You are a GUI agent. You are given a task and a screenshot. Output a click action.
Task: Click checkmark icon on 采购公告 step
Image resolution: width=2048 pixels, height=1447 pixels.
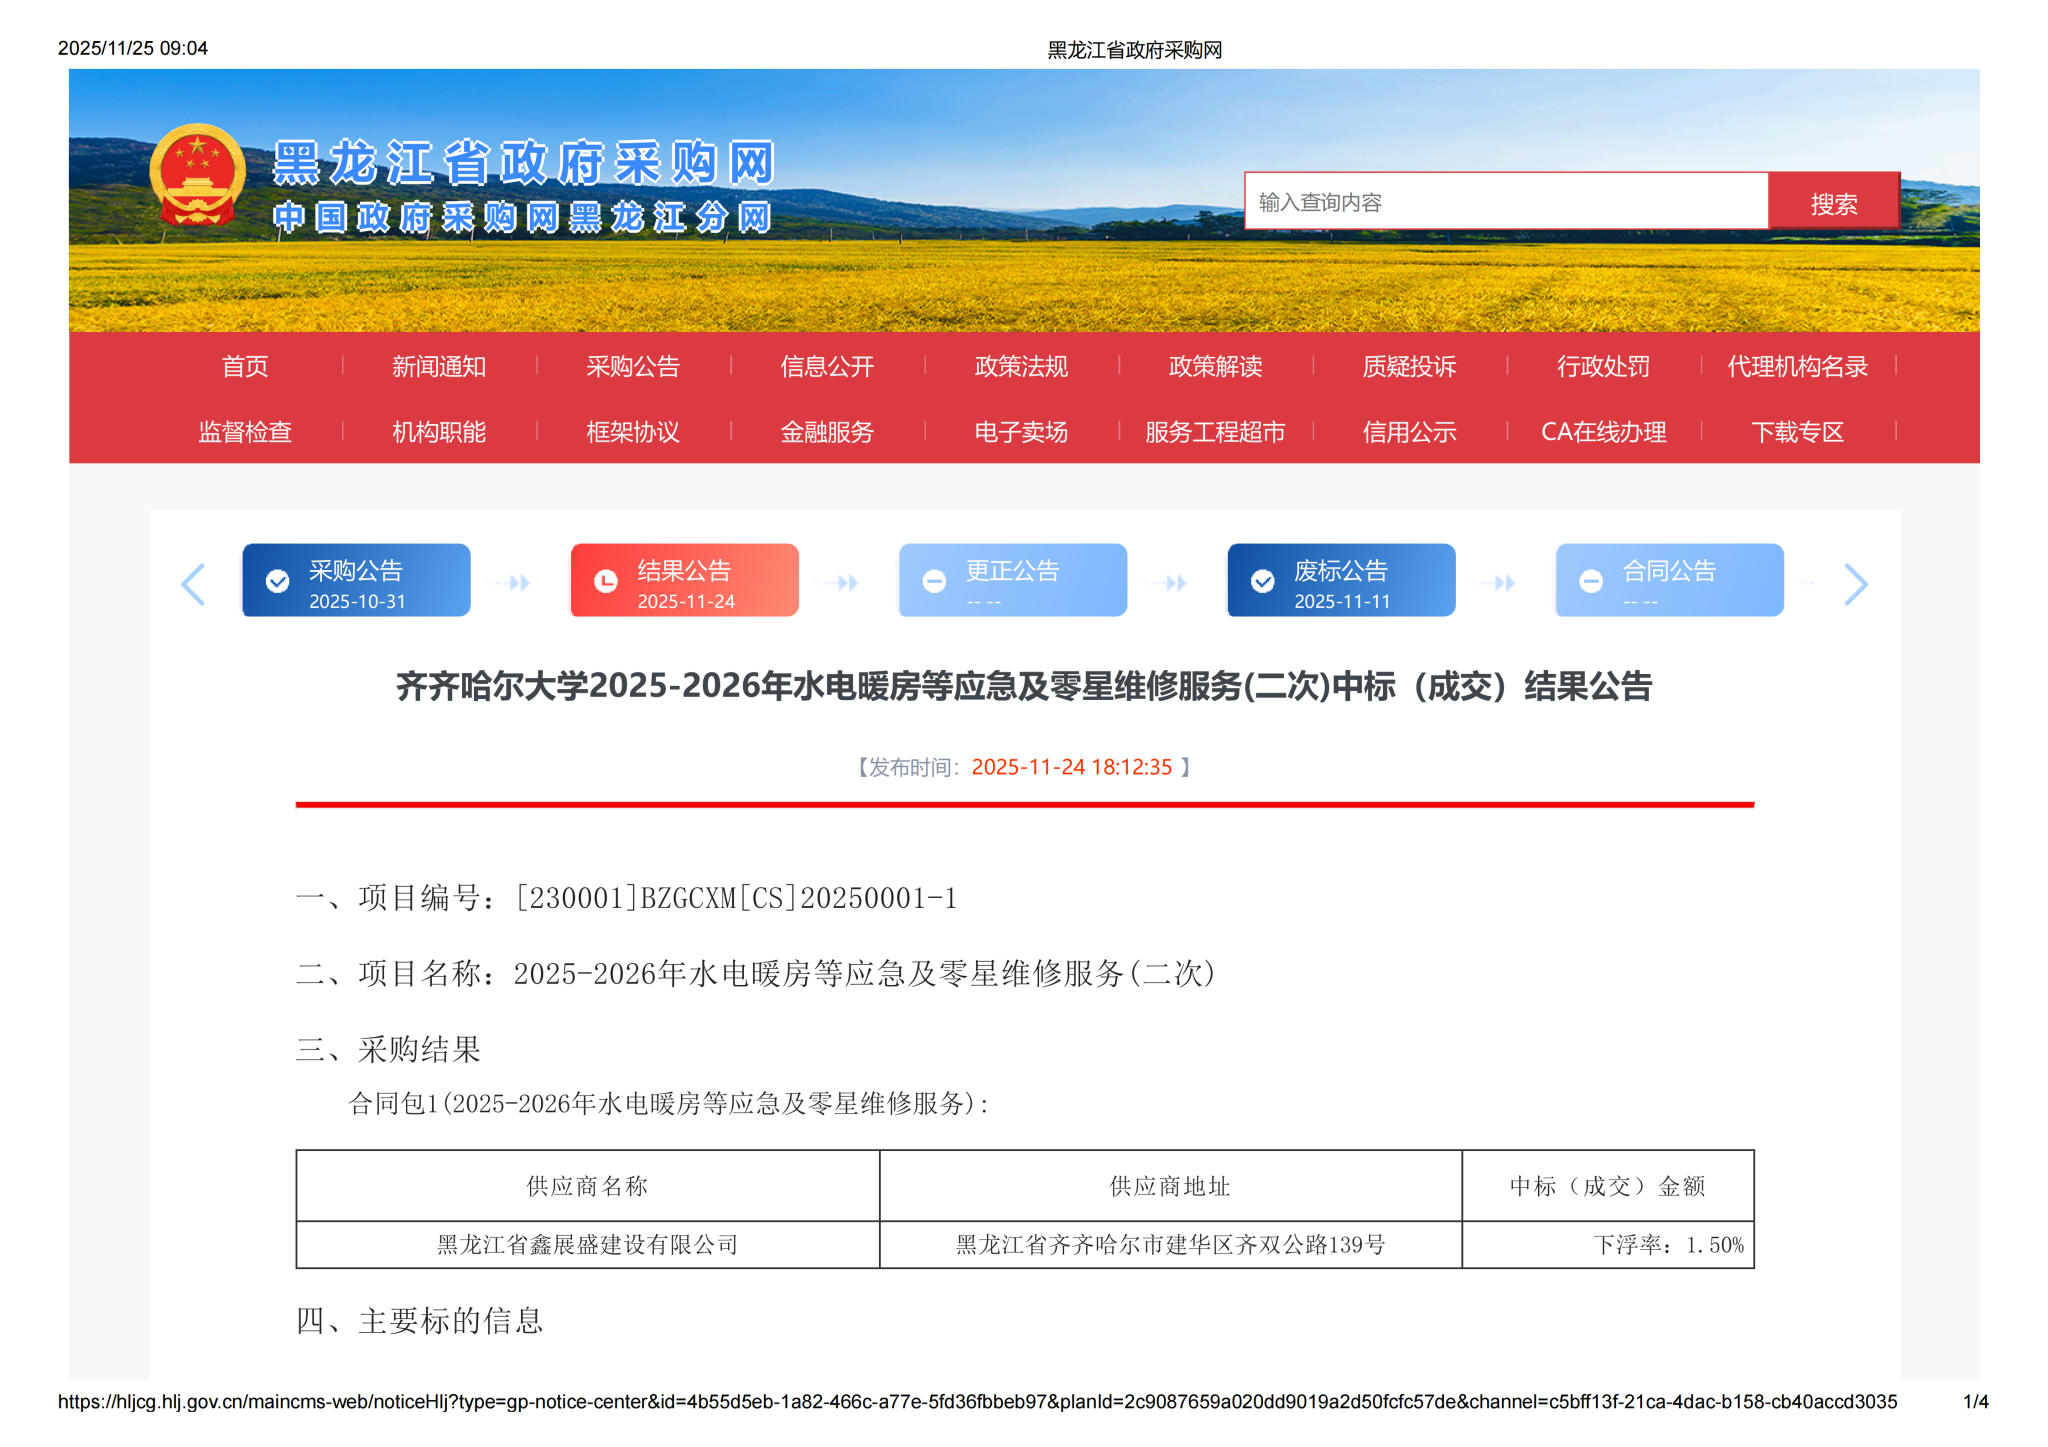click(277, 581)
